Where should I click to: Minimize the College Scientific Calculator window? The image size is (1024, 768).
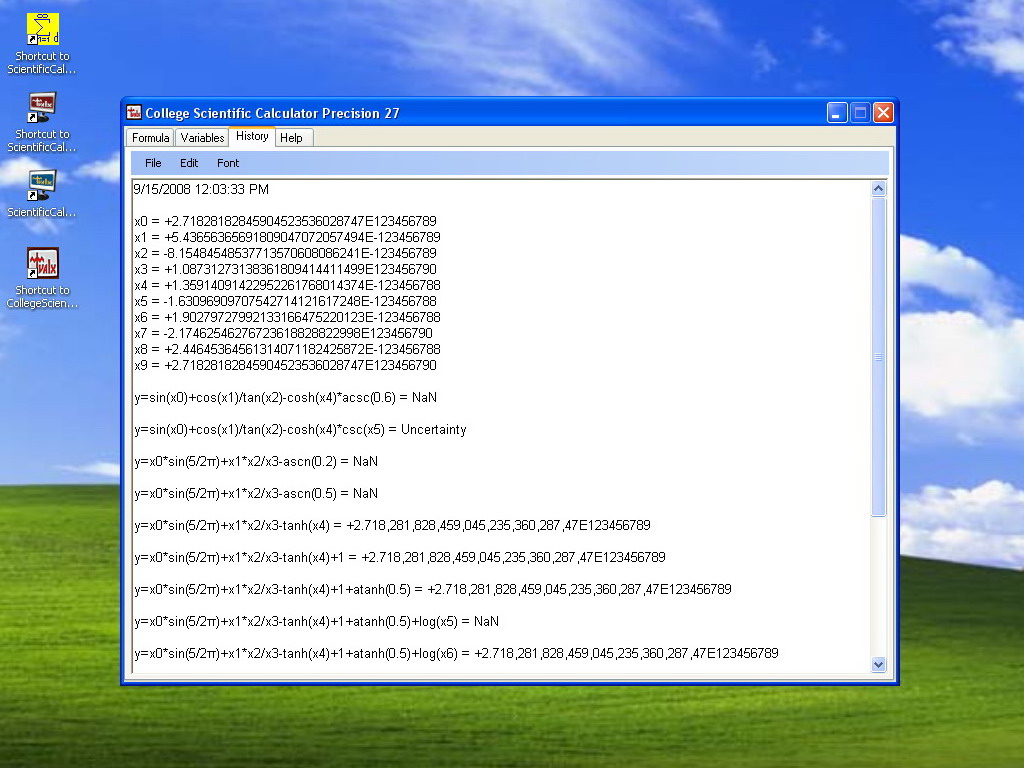point(837,113)
